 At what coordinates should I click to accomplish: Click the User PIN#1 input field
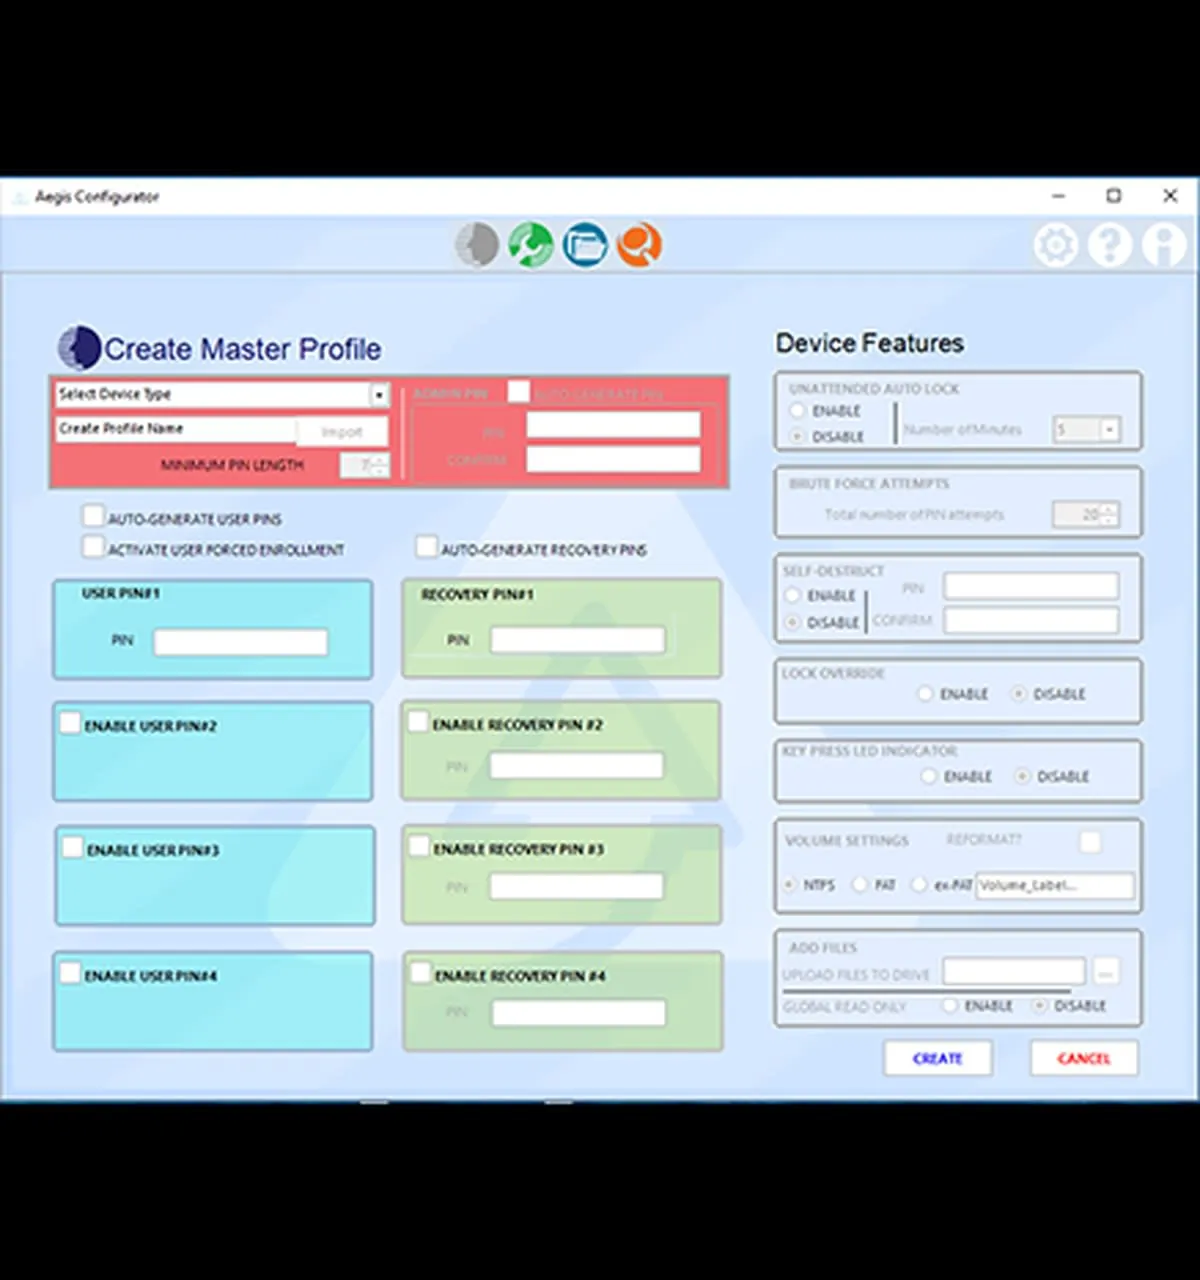coord(240,642)
